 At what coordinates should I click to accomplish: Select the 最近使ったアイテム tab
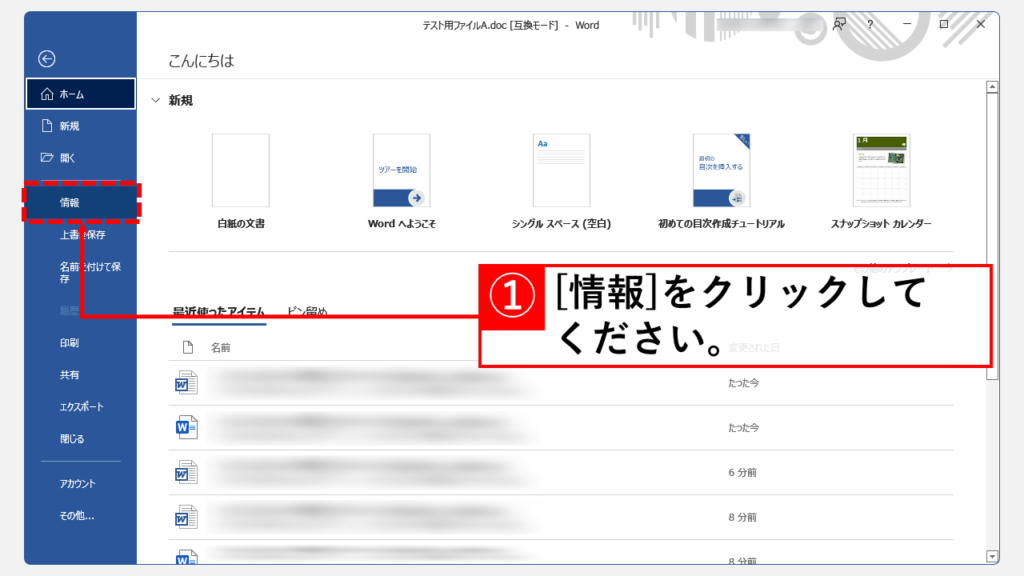[219, 312]
